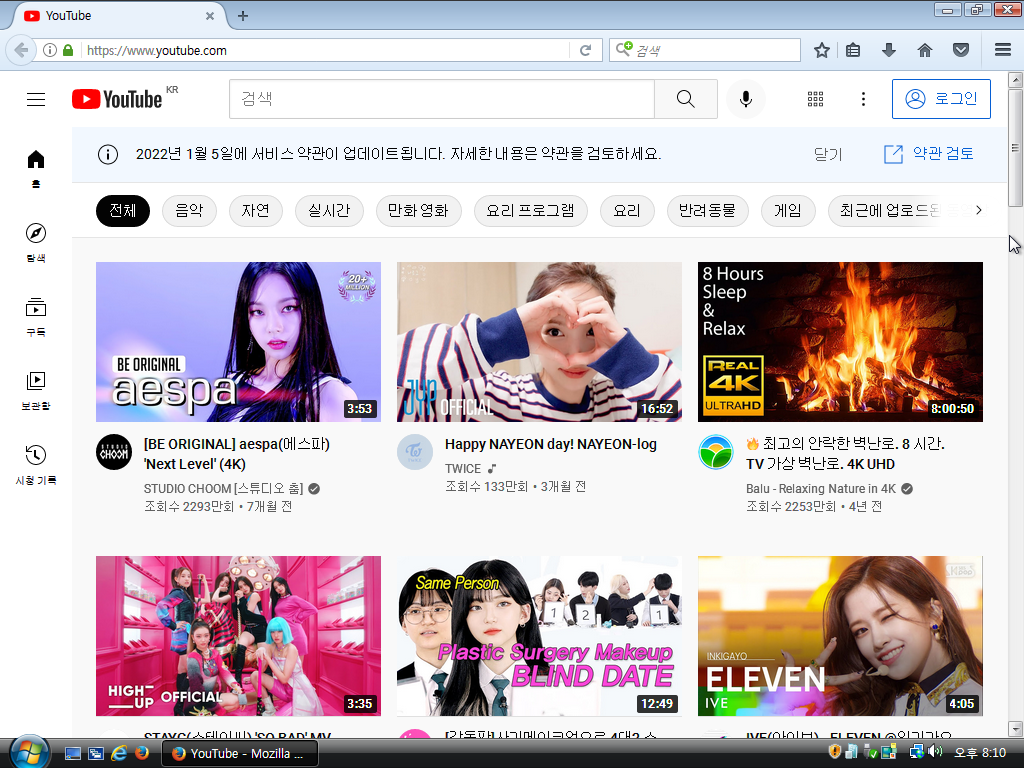Show more filter chips with right chevron
The width and height of the screenshot is (1024, 768).
(978, 210)
